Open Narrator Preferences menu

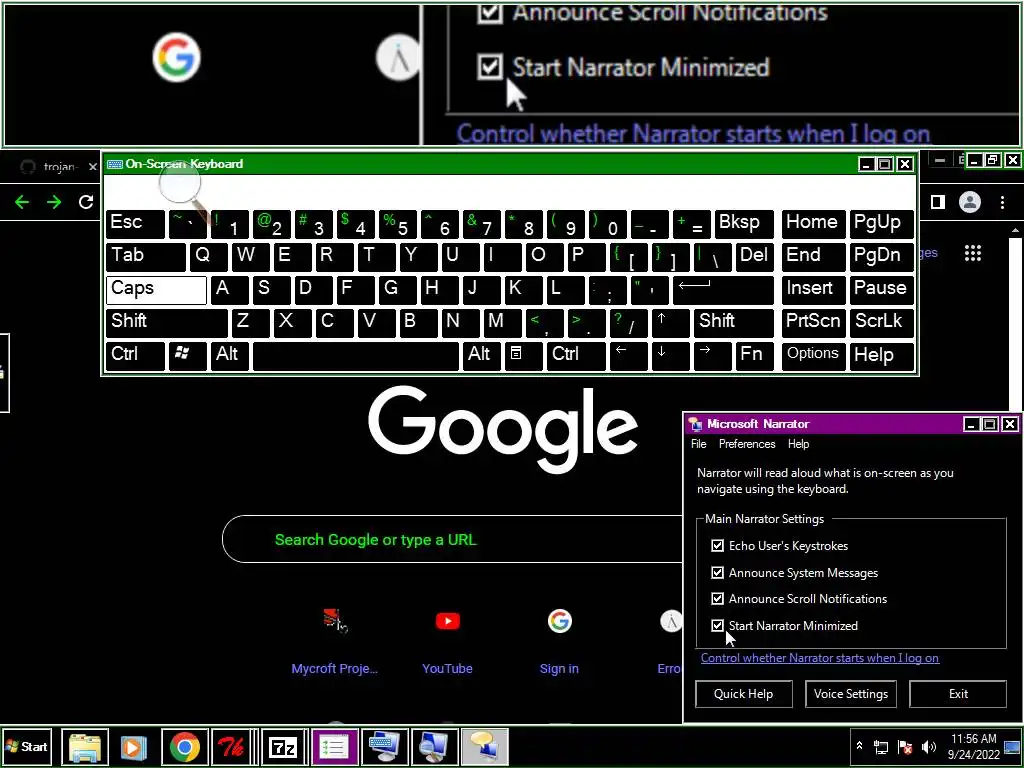tap(746, 444)
